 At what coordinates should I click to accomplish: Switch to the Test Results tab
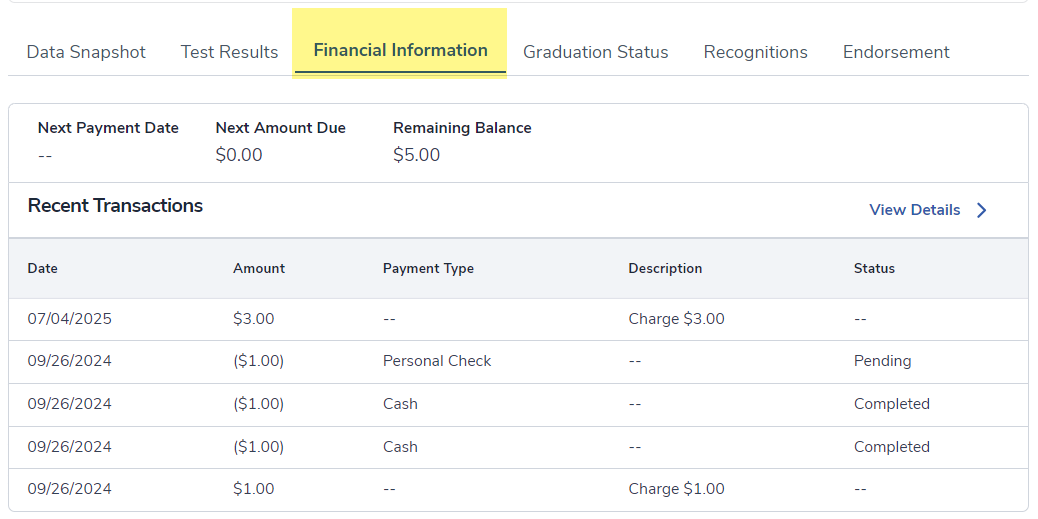tap(229, 52)
